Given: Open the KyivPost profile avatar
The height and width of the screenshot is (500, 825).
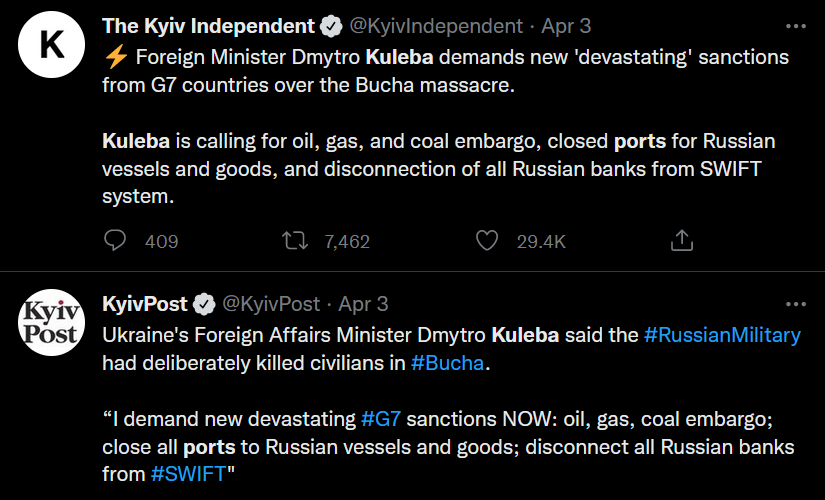Looking at the screenshot, I should click(51, 322).
